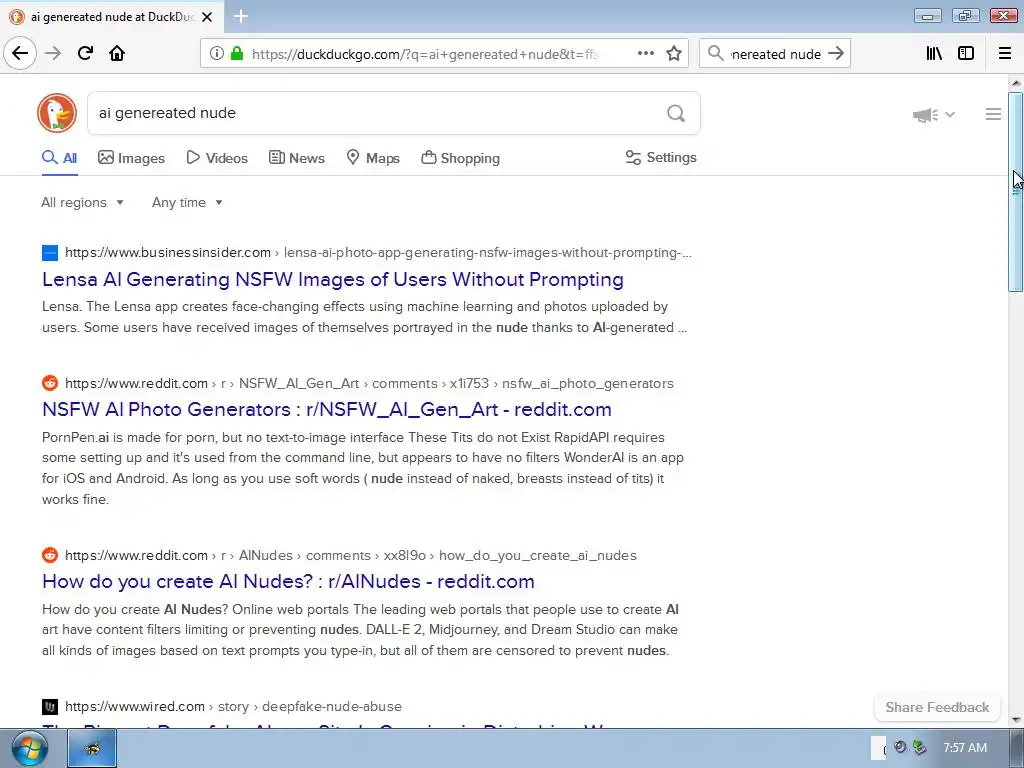
Task: Go back to the previous page
Action: pyautogui.click(x=20, y=53)
